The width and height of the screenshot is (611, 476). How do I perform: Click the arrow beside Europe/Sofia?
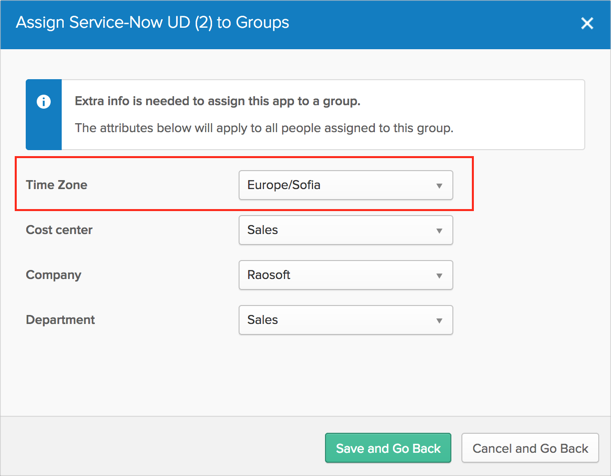pos(439,186)
